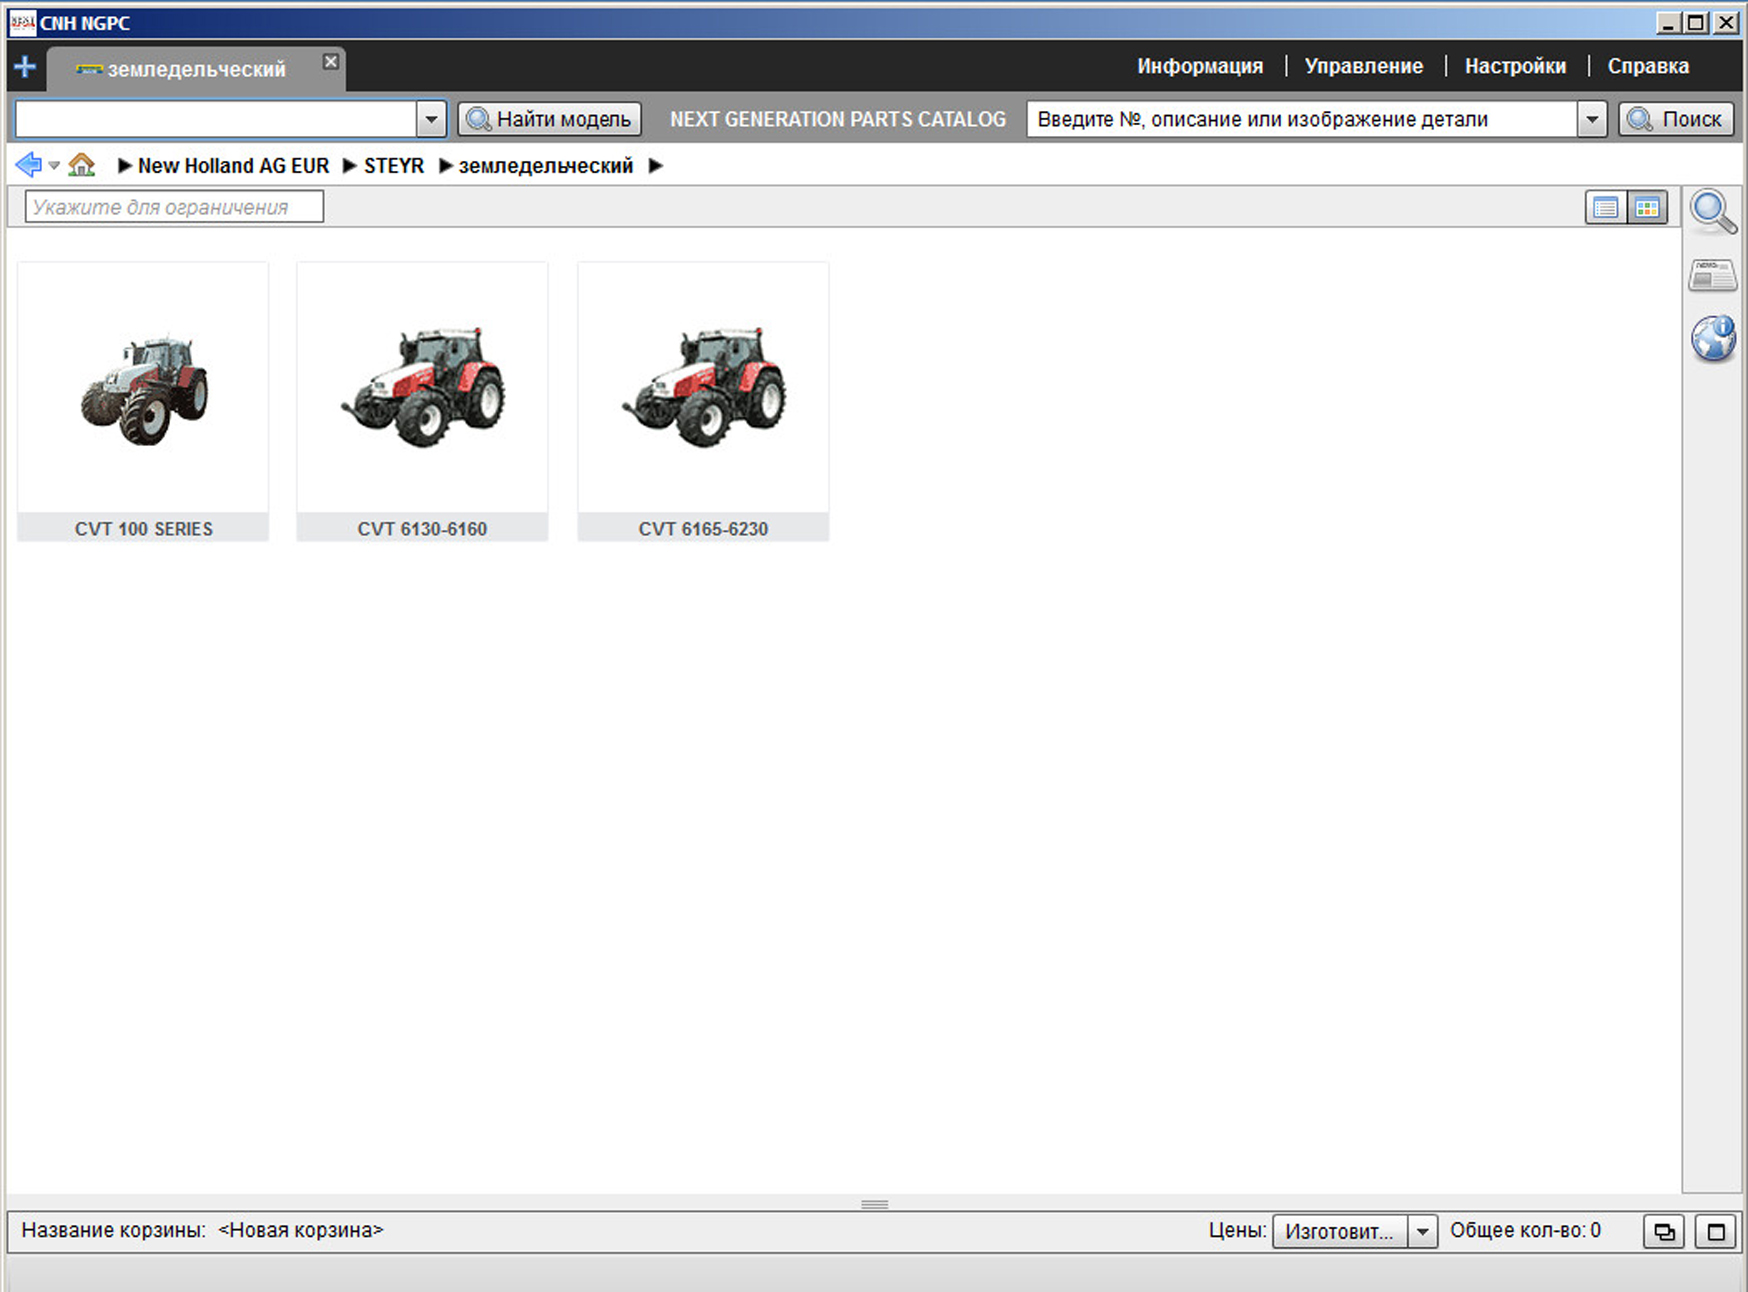The image size is (1748, 1292).
Task: Click the overlapping windows icon in basket bar
Action: point(1664,1231)
